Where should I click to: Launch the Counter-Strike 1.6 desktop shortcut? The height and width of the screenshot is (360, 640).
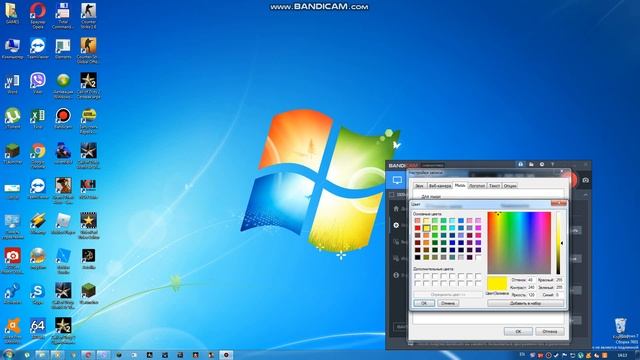coord(88,16)
